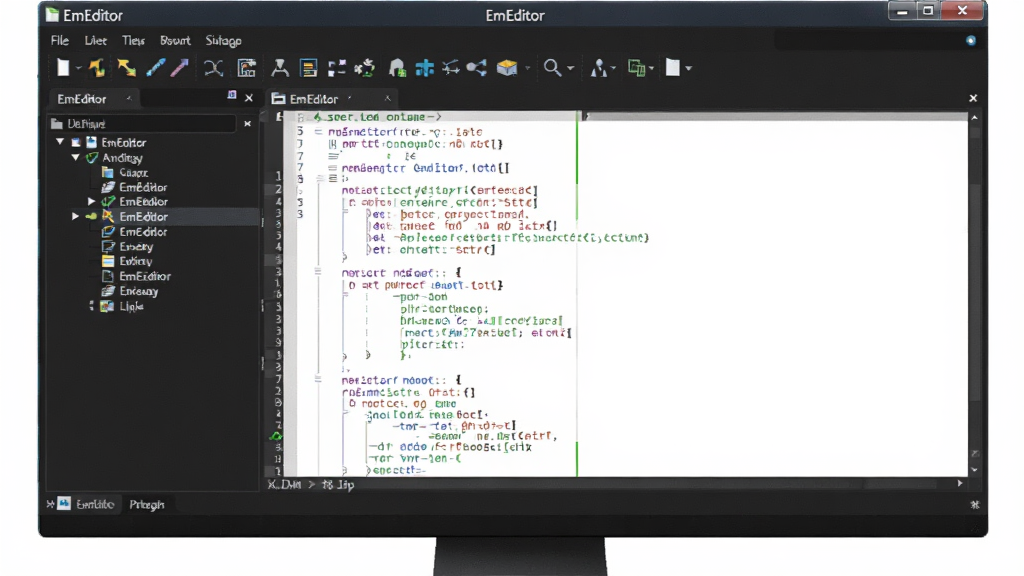This screenshot has height=576, width=1024.
Task: Click the grey arch icon with green badge
Action: point(397,68)
